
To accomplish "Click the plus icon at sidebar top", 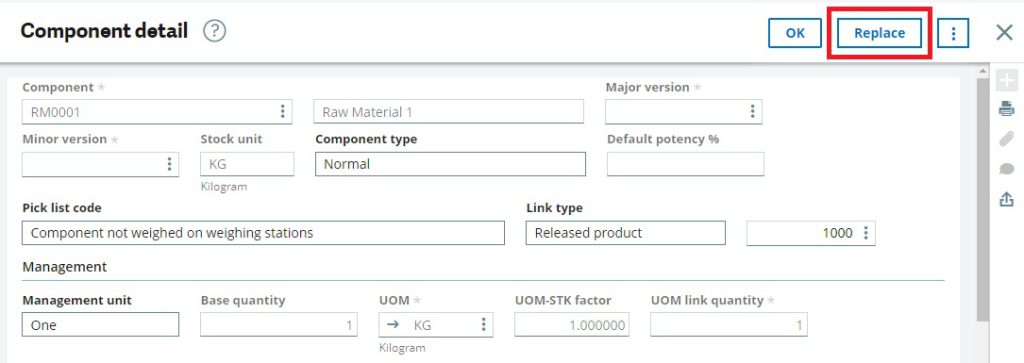I will click(x=1006, y=81).
